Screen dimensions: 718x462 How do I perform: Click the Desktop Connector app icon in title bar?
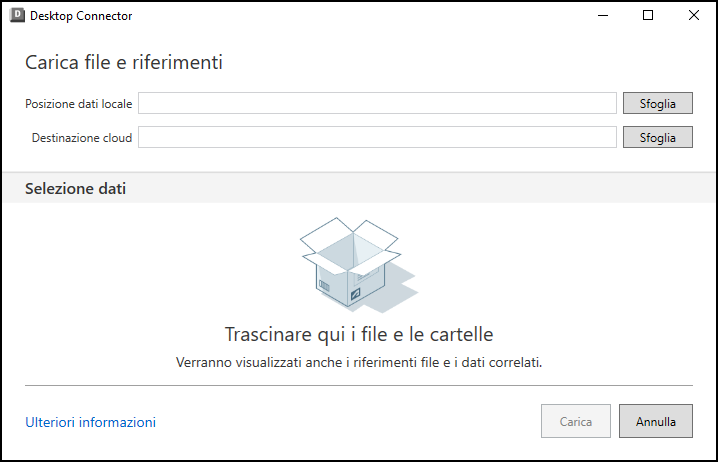(x=17, y=16)
